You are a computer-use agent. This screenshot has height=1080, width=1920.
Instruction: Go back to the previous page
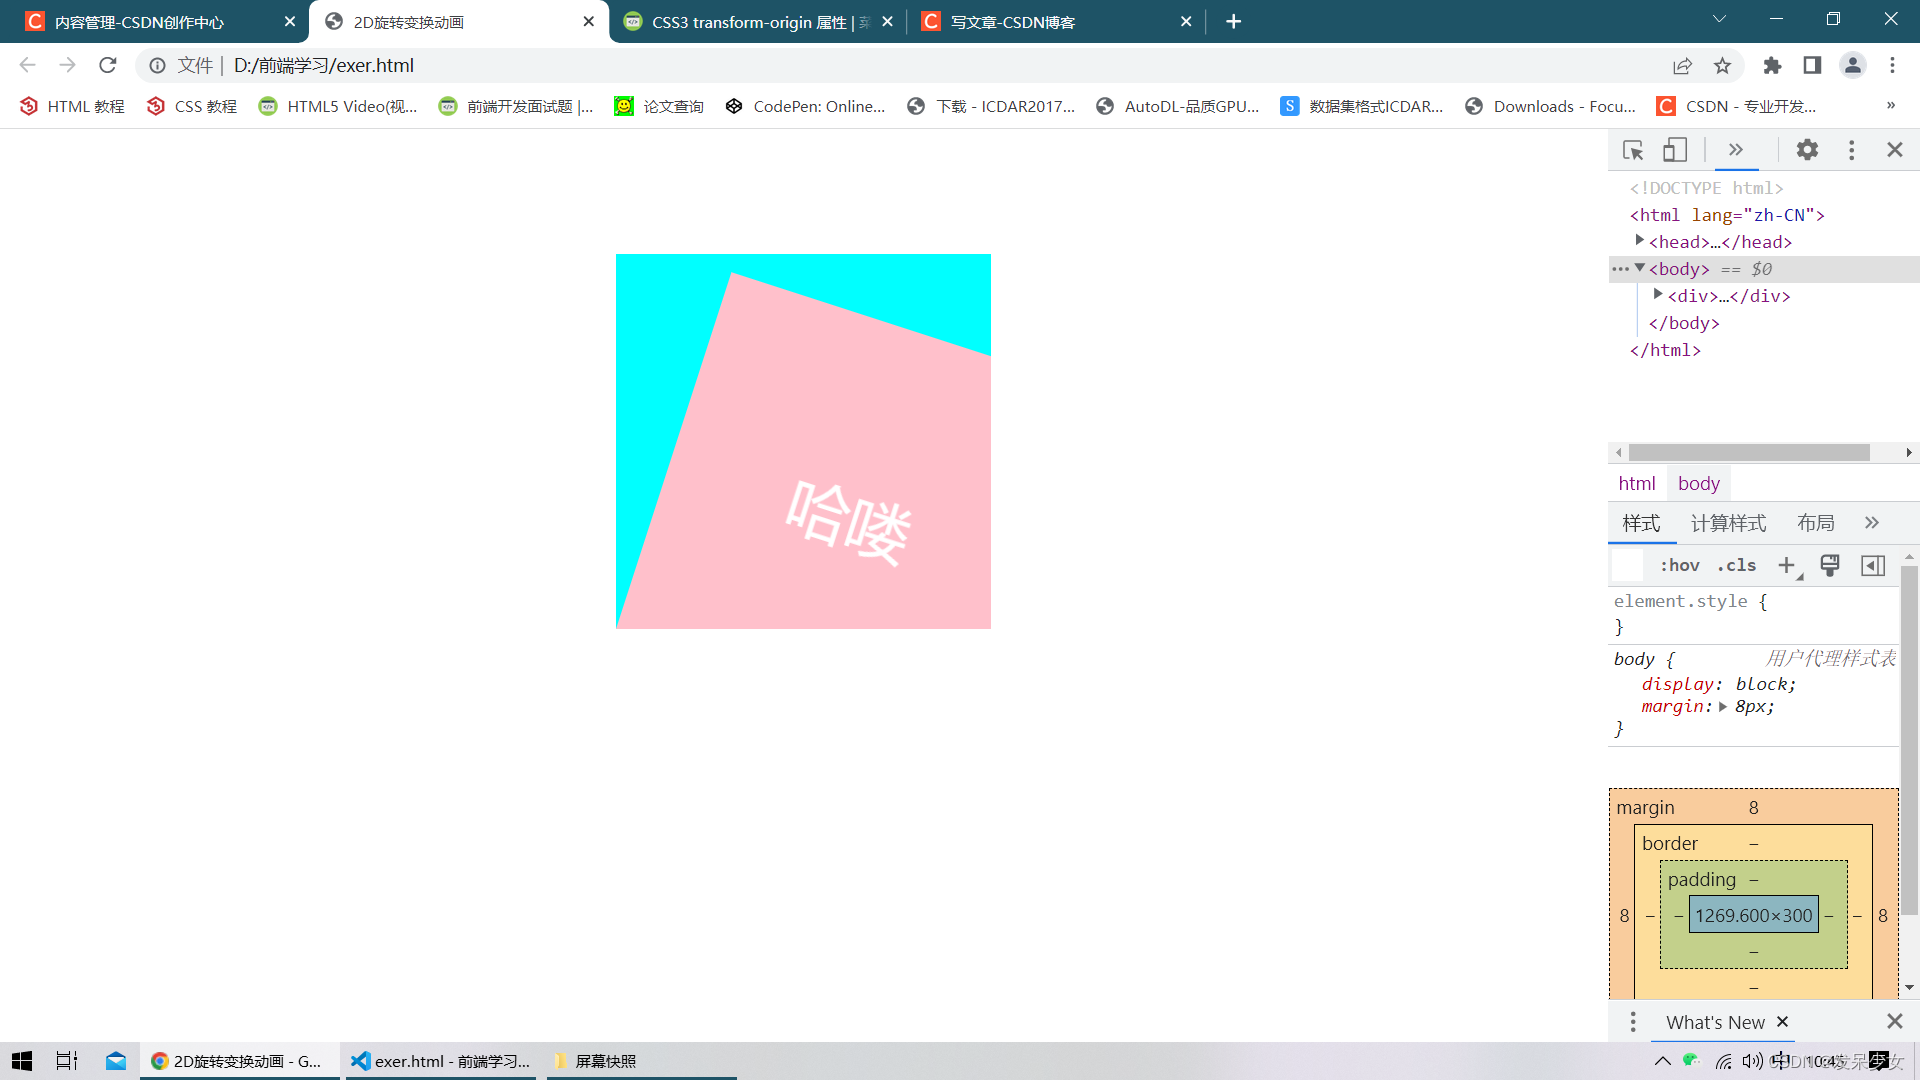click(27, 65)
